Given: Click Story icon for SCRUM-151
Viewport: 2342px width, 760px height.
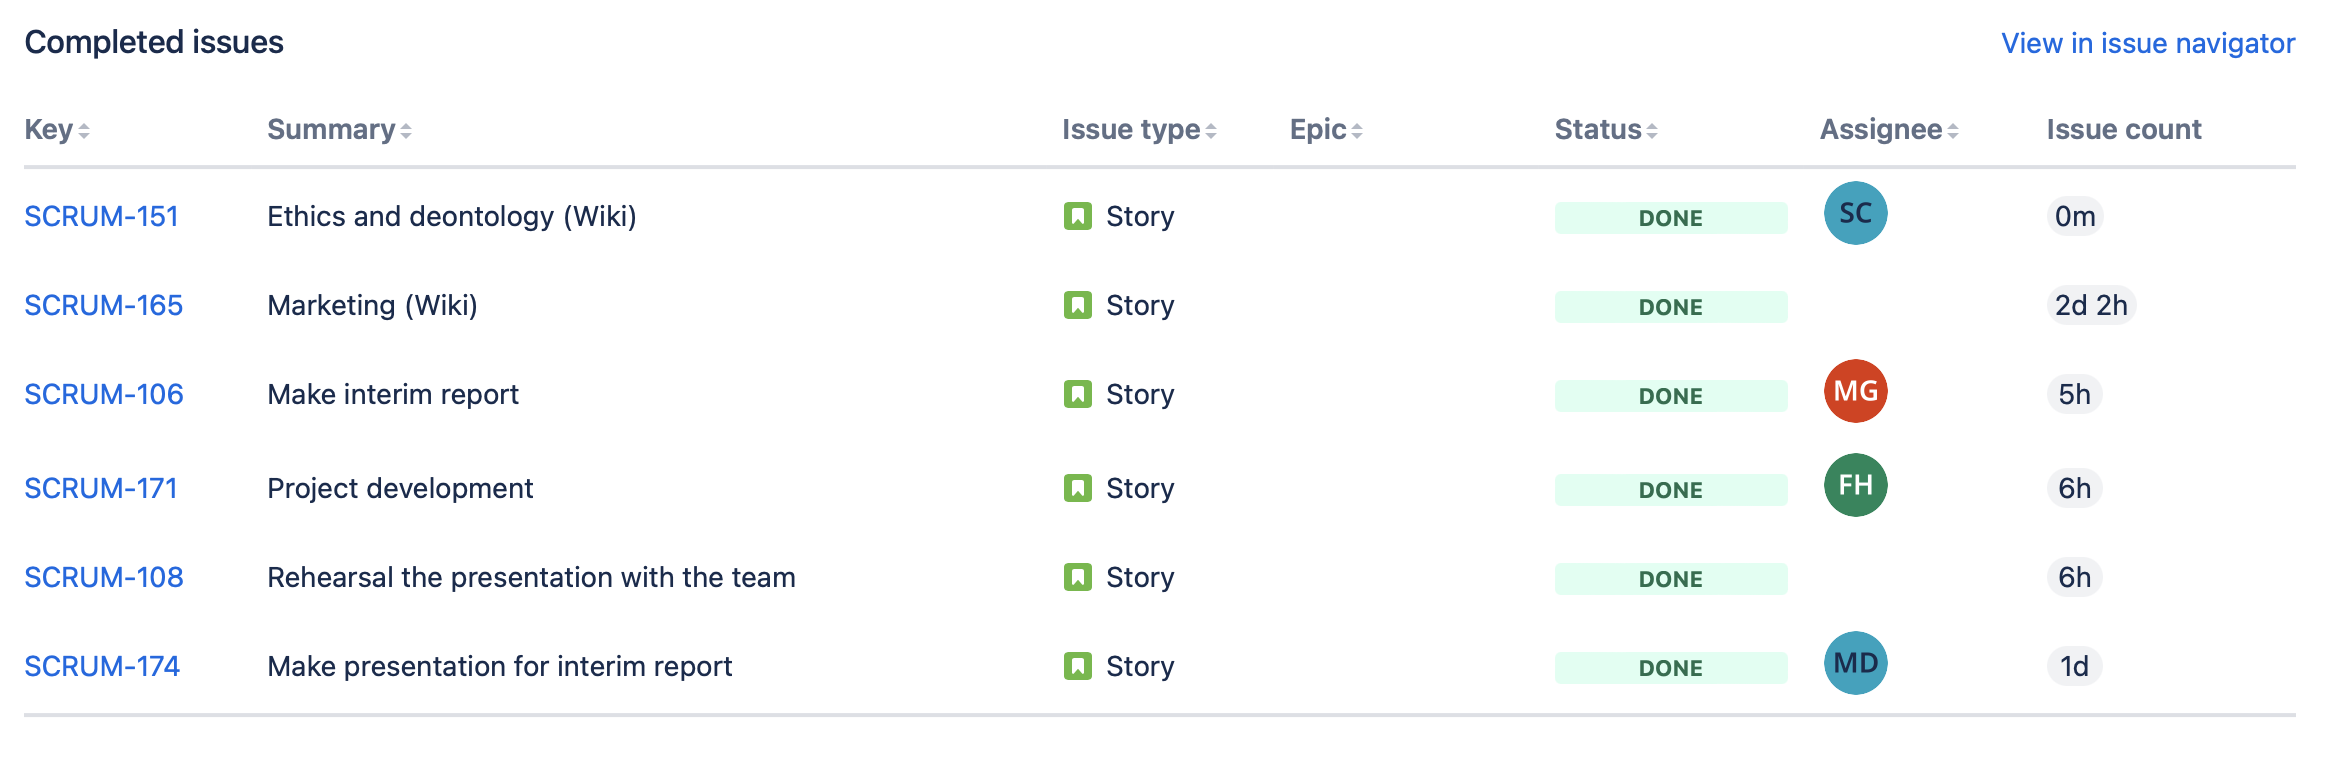Looking at the screenshot, I should [1077, 216].
